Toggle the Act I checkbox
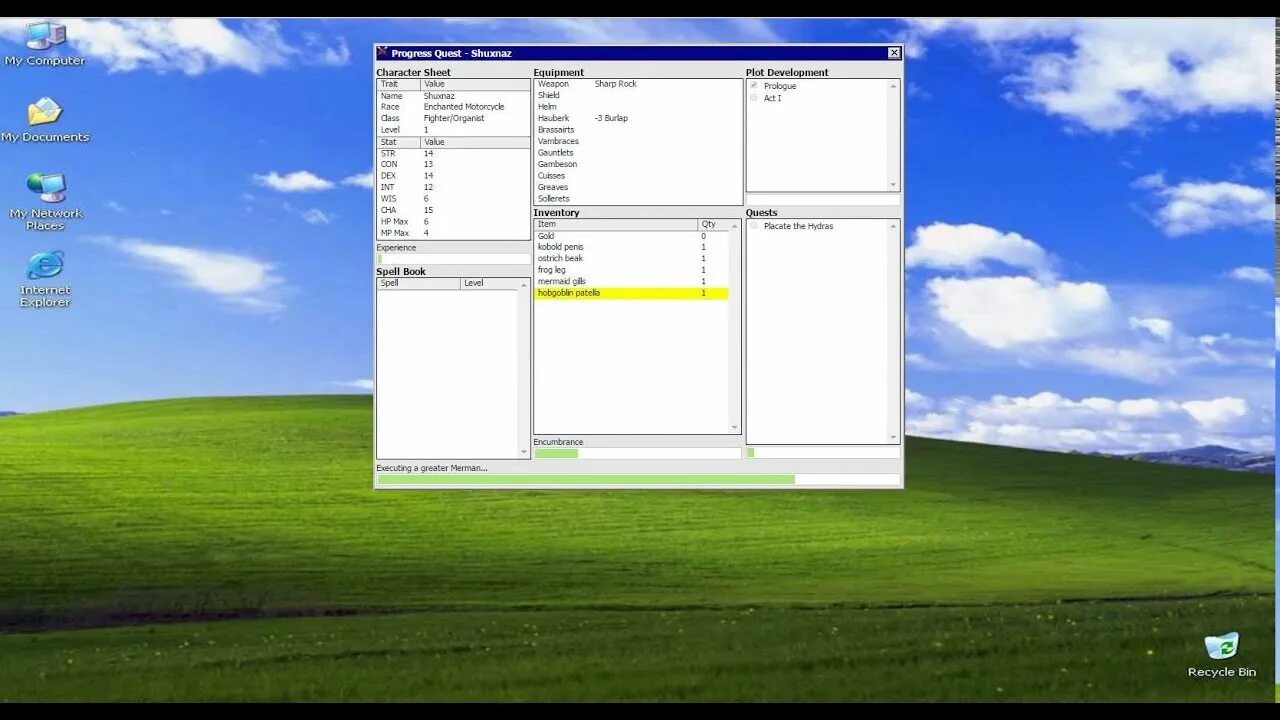Screen dimensions: 1280x720 [x=754, y=98]
